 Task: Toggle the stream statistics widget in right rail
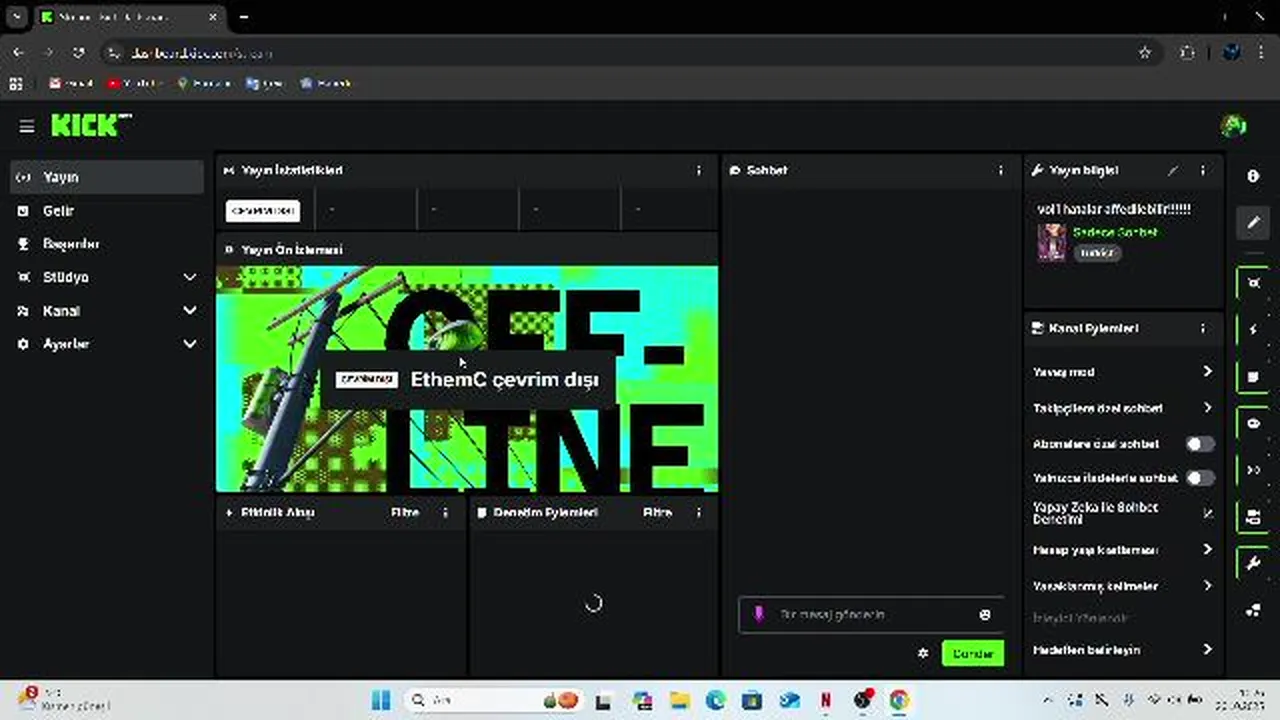pos(1253,283)
